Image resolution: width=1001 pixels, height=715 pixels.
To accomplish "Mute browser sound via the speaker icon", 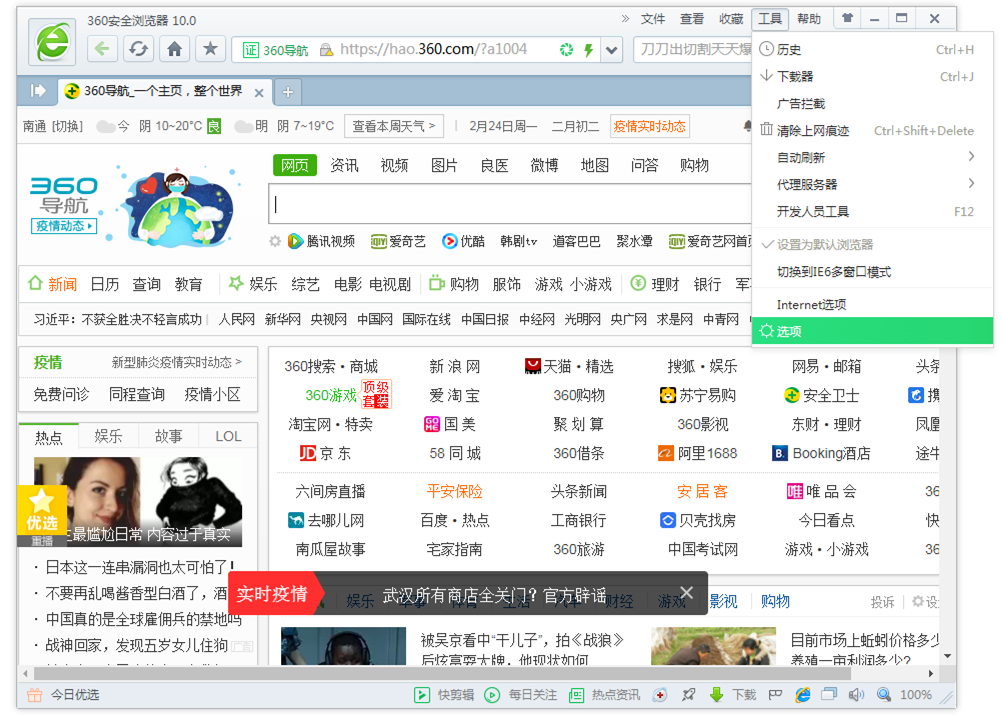I will [855, 695].
